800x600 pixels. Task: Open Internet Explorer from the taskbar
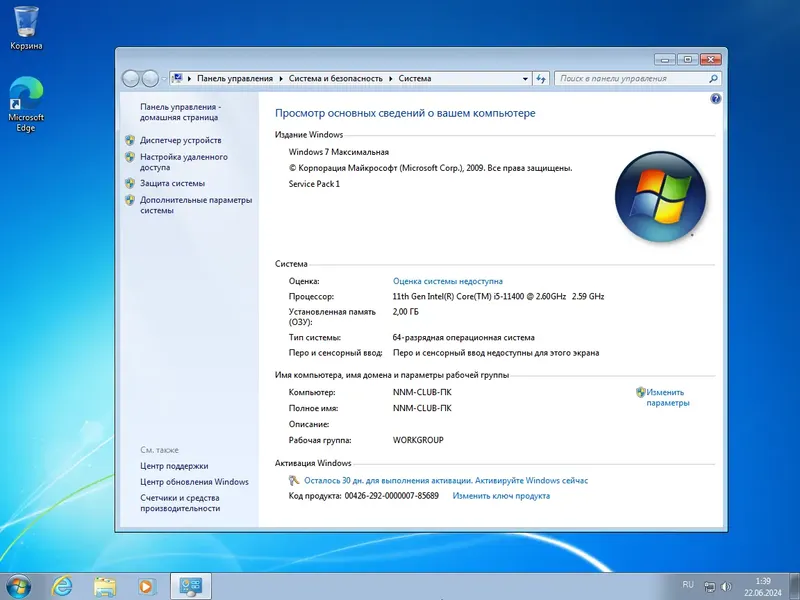click(x=63, y=588)
